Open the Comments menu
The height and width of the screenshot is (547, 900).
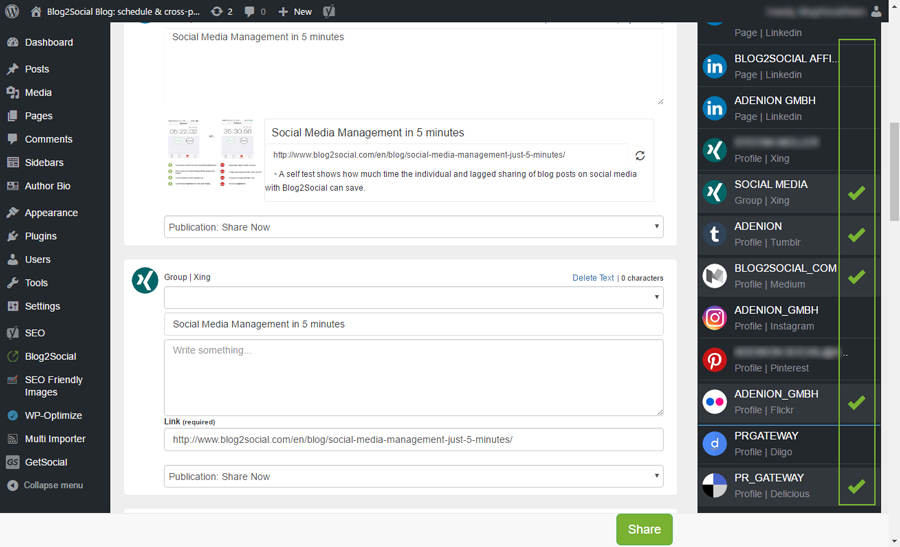(48, 139)
